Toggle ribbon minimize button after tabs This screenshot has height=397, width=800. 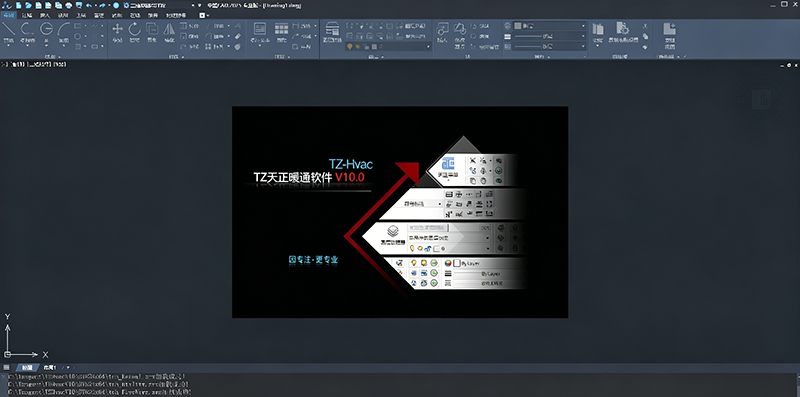(202, 15)
